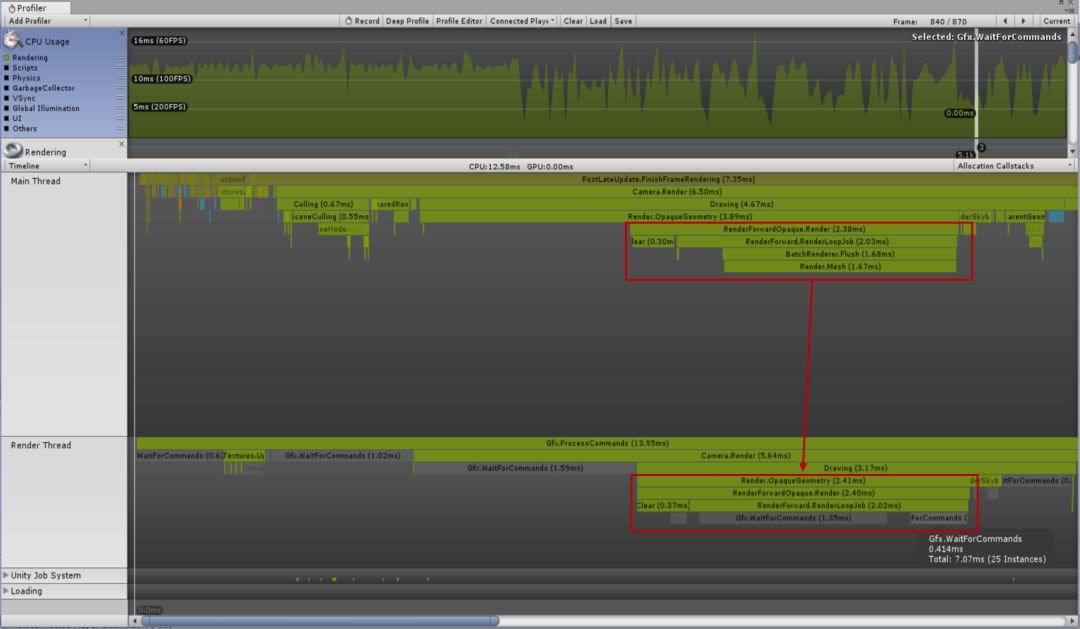Toggle Others category in CPU chart
The width and height of the screenshot is (1080, 629).
pos(7,129)
